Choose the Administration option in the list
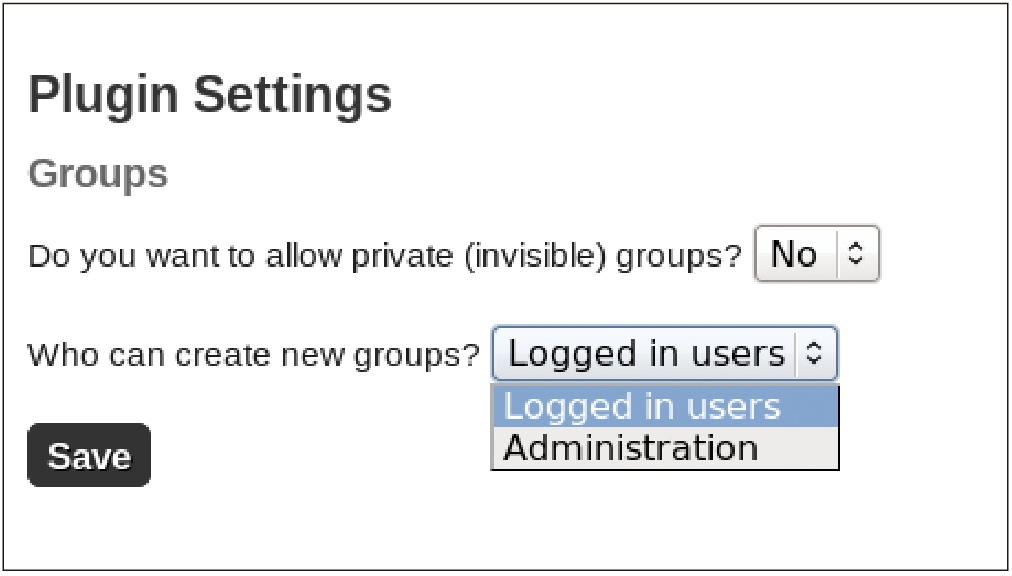This screenshot has width=1012, height=576. pos(631,448)
